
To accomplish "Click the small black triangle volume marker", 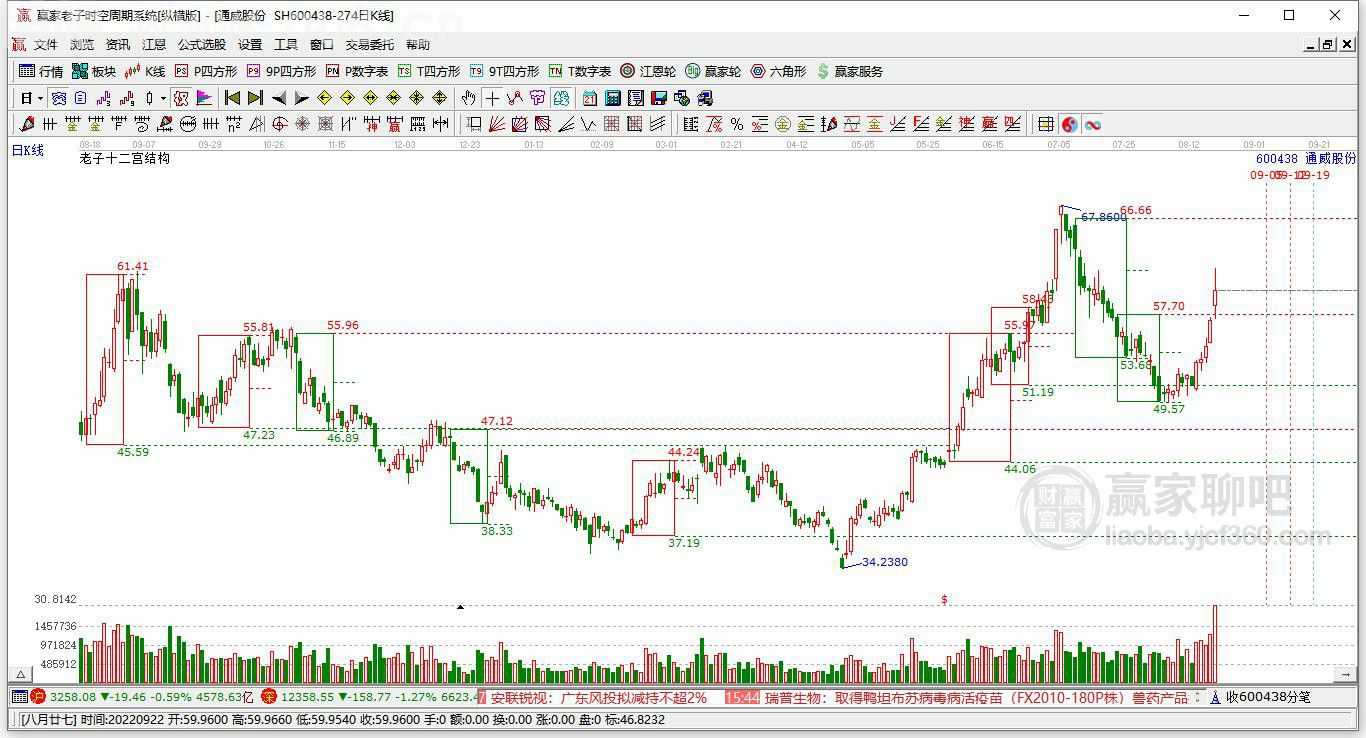I will point(460,606).
